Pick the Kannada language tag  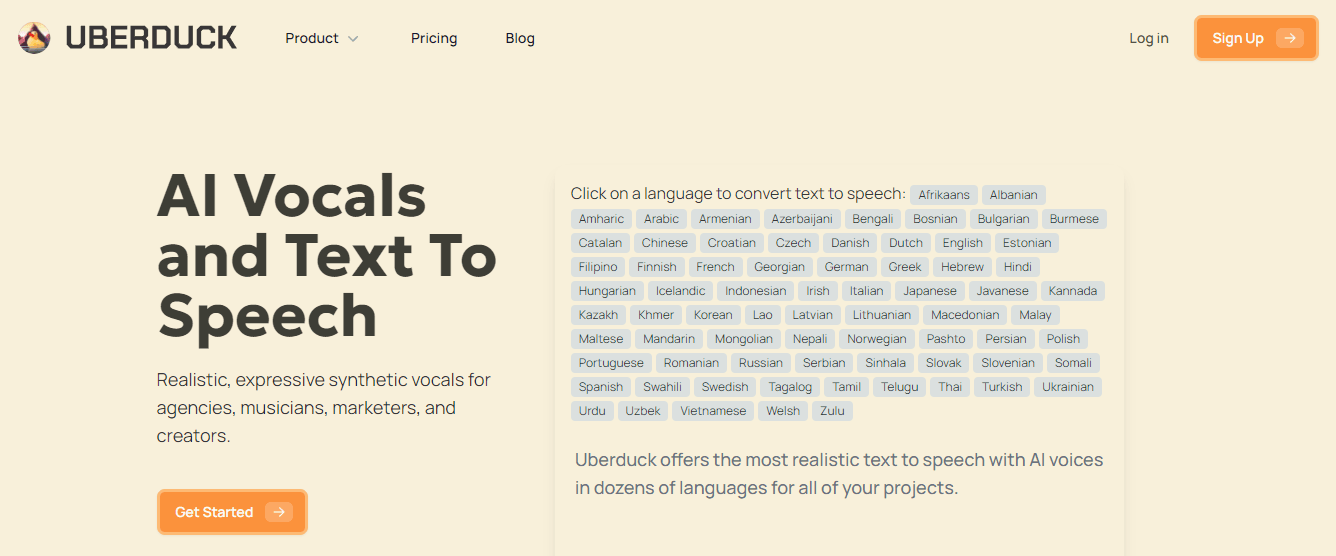[1073, 291]
